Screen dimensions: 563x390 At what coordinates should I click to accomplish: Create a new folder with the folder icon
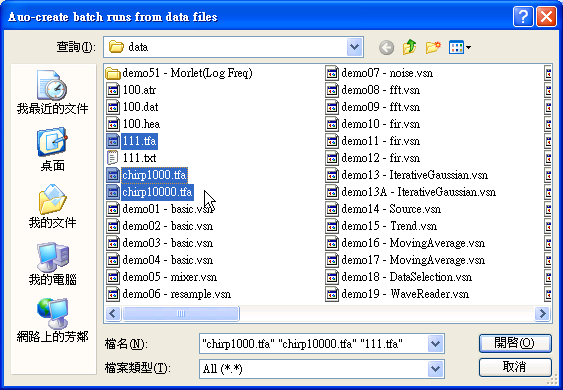click(x=433, y=47)
